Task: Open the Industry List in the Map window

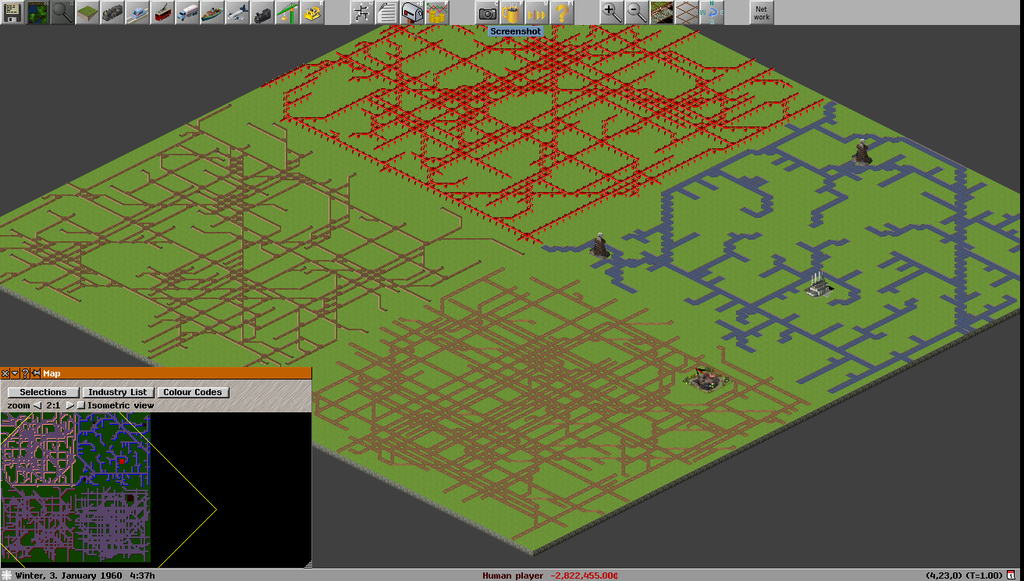Action: click(x=118, y=392)
